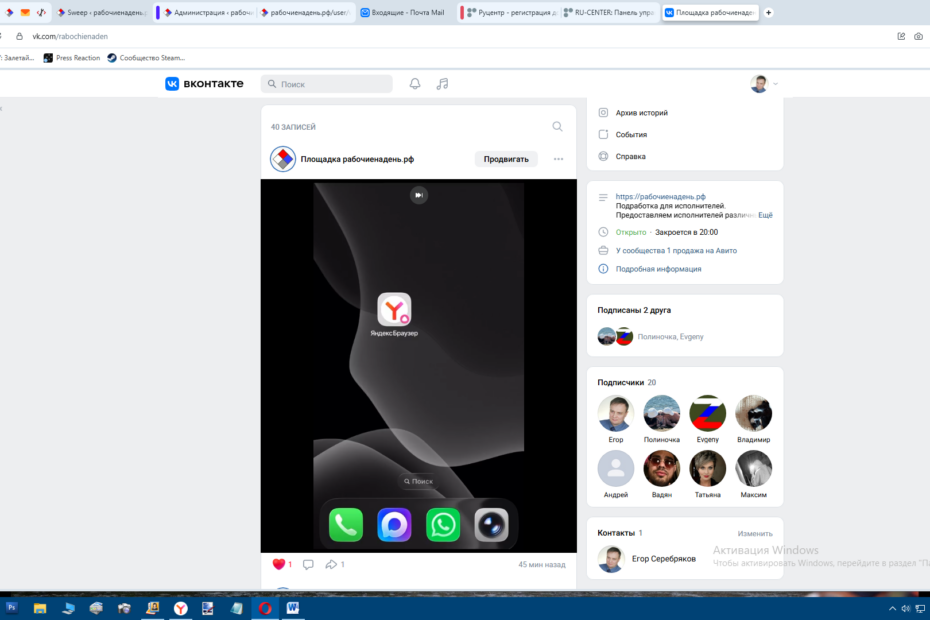This screenshot has height=620, width=930.
Task: Click the VKontakte logo
Action: (204, 84)
